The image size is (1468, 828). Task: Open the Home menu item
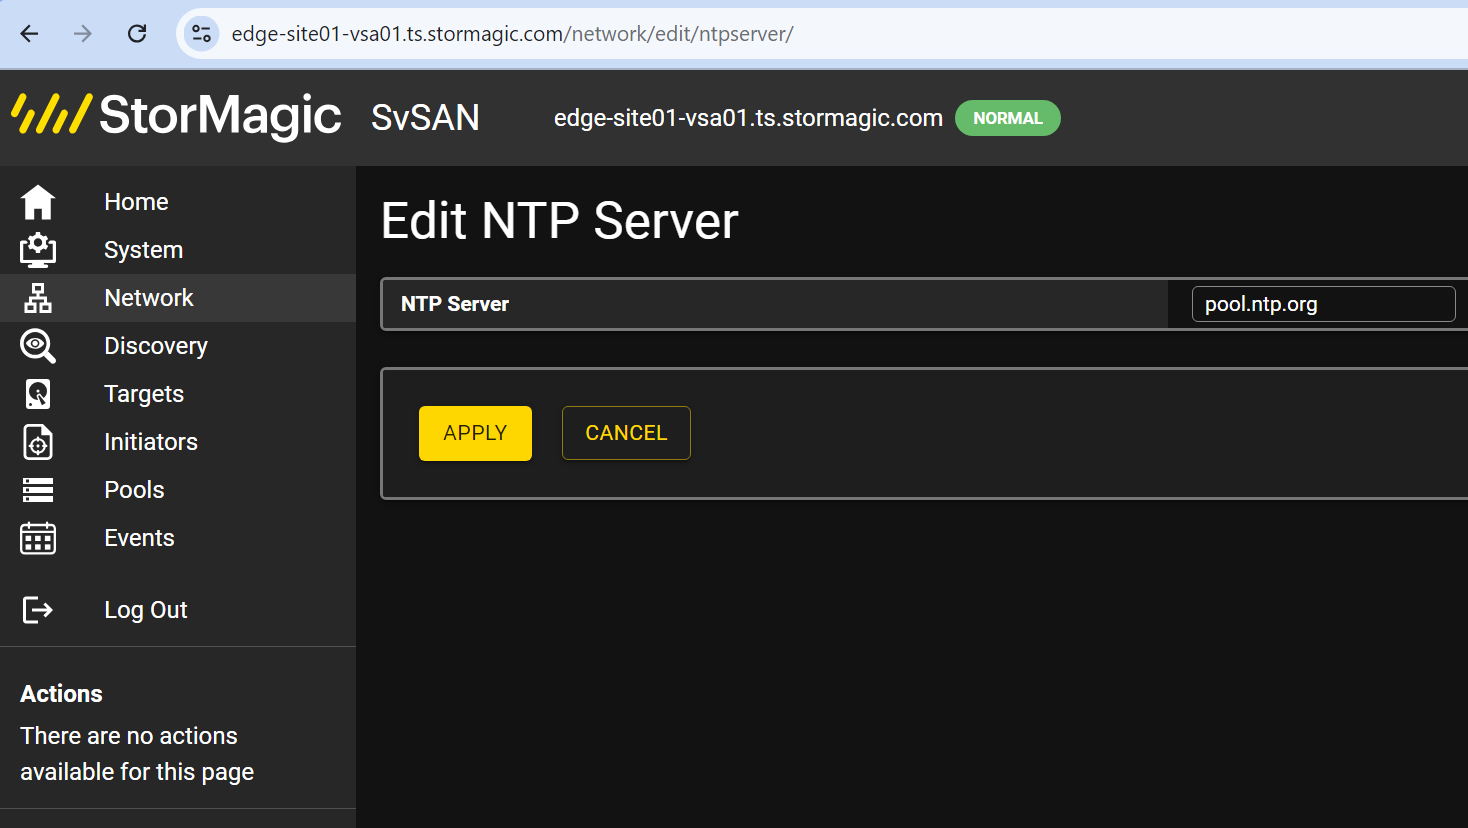coord(136,202)
